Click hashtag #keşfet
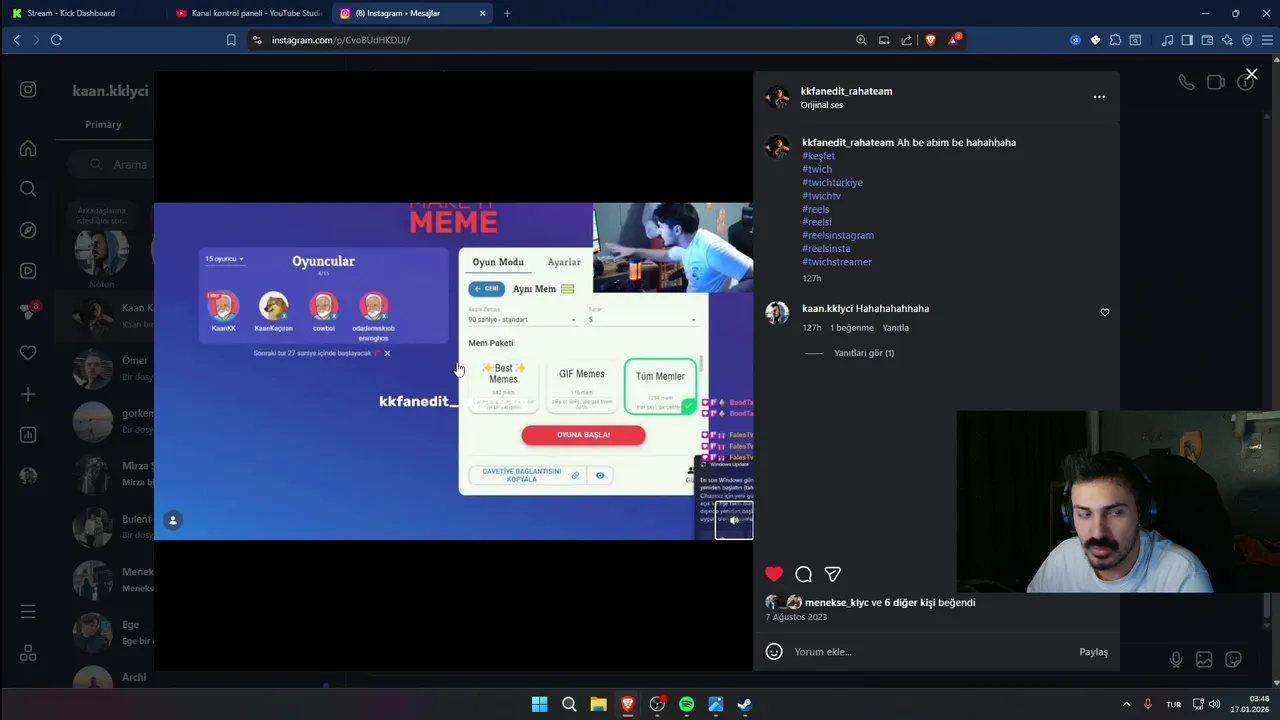The image size is (1280, 720). [818, 156]
